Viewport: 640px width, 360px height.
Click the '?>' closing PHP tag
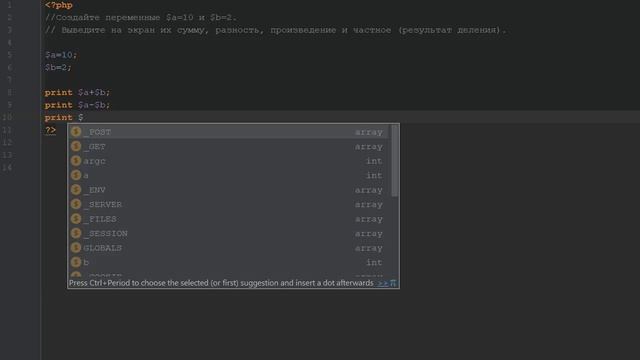tap(50, 130)
